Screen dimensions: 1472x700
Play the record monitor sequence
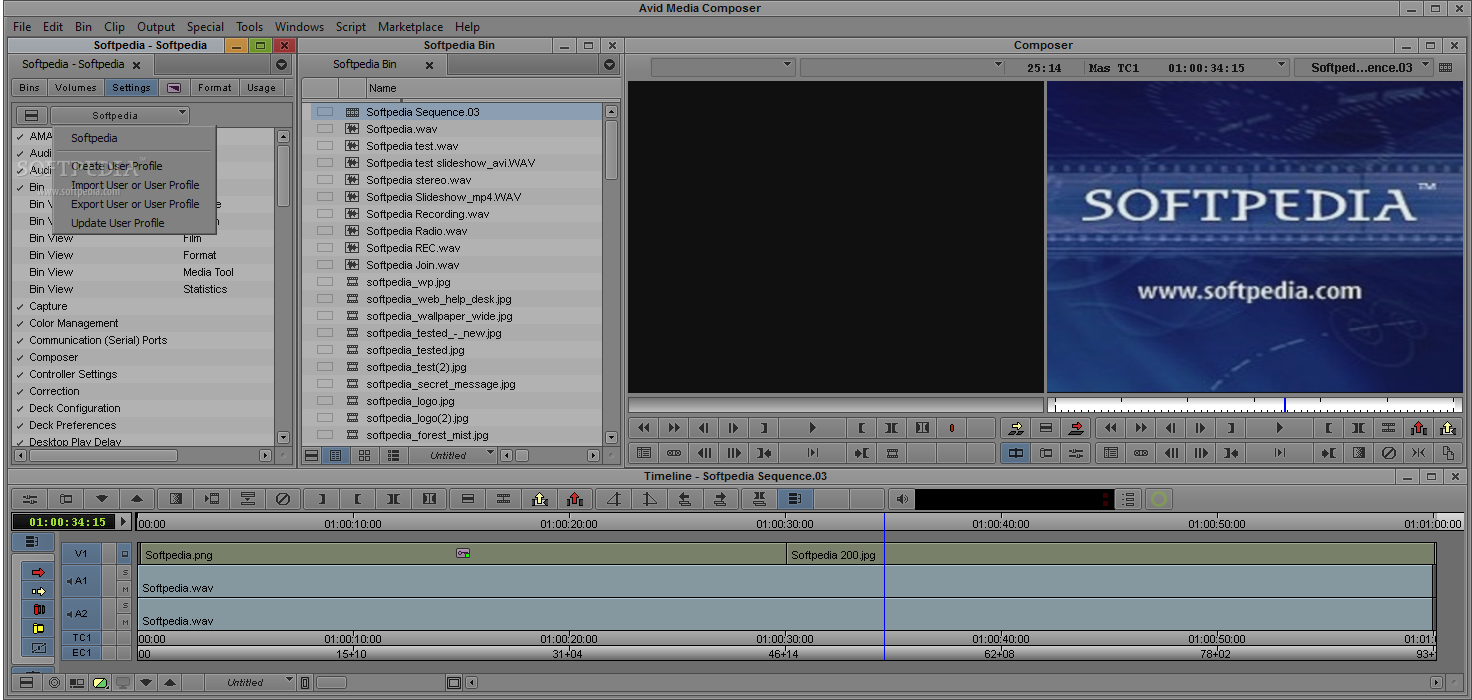pos(1280,428)
